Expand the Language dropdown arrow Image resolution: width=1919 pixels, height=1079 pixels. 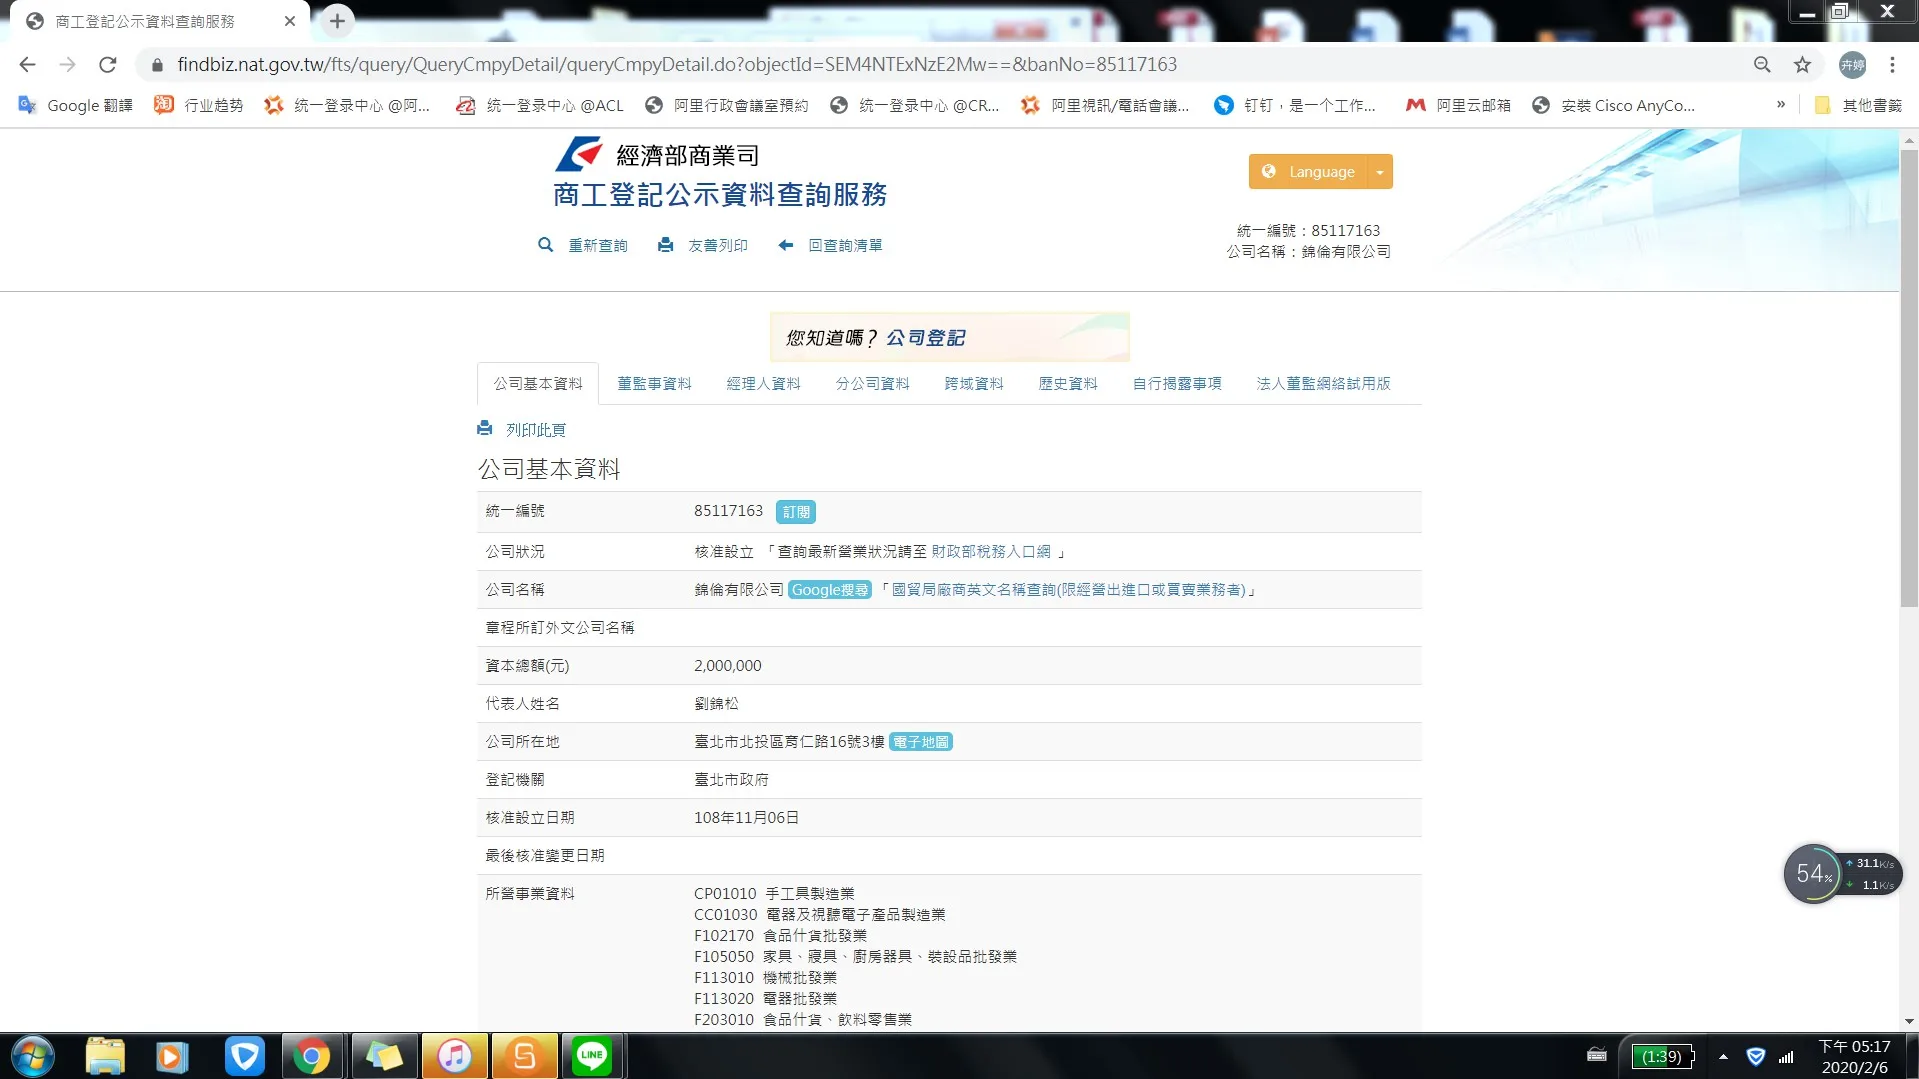[1380, 172]
